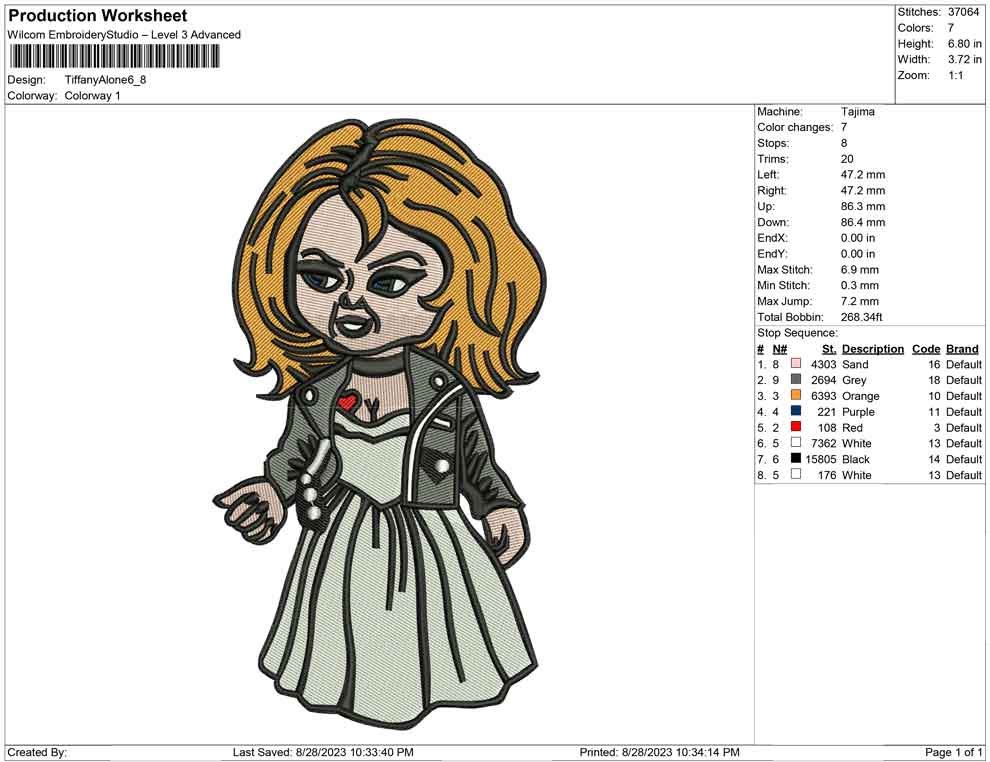This screenshot has height=762, width=990.
Task: Click the Max Jump value '7.2 mm'
Action: pos(859,301)
